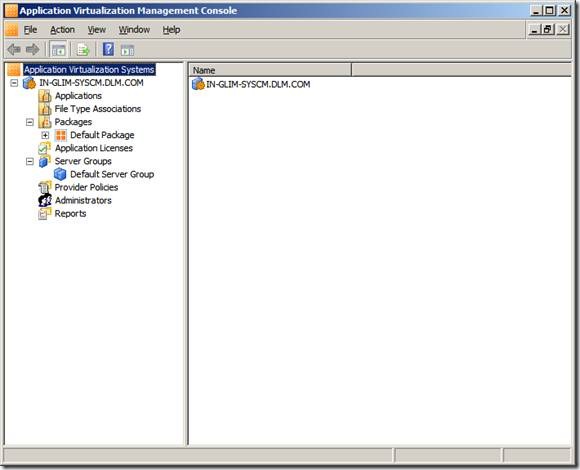The image size is (580, 470).
Task: Click the Default Package icon
Action: 61,135
